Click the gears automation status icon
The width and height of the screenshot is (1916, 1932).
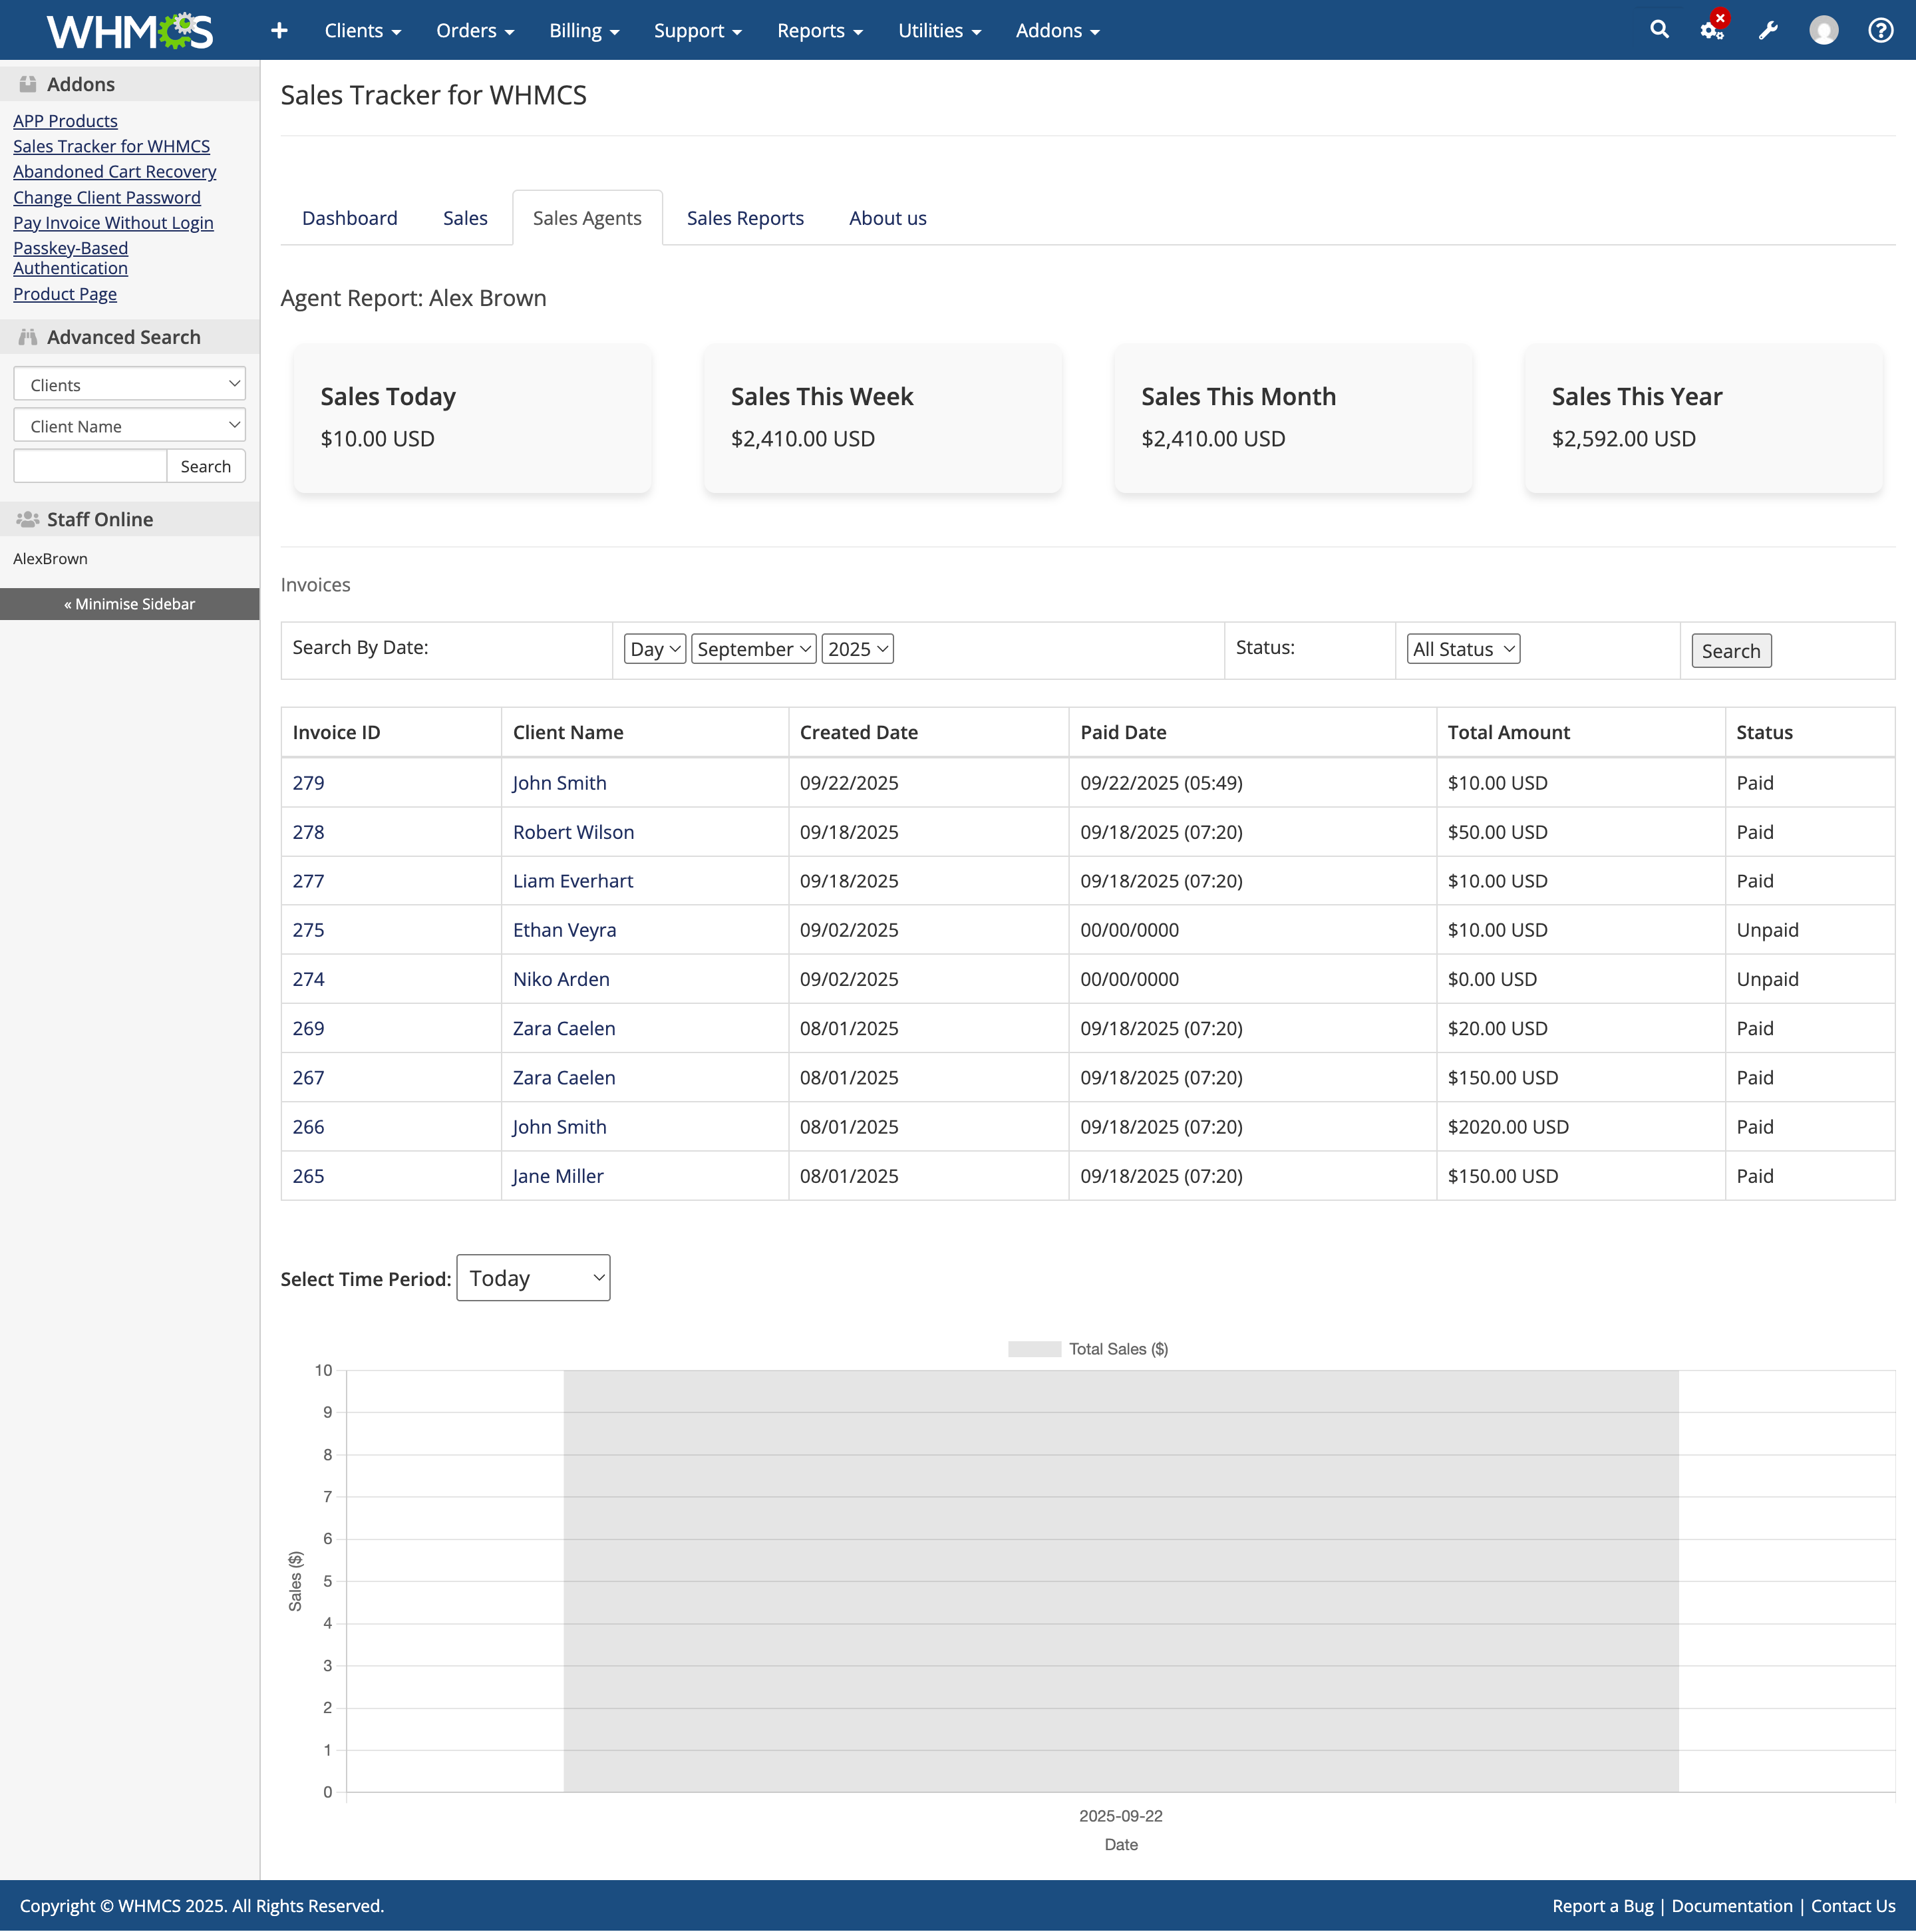[x=1712, y=30]
